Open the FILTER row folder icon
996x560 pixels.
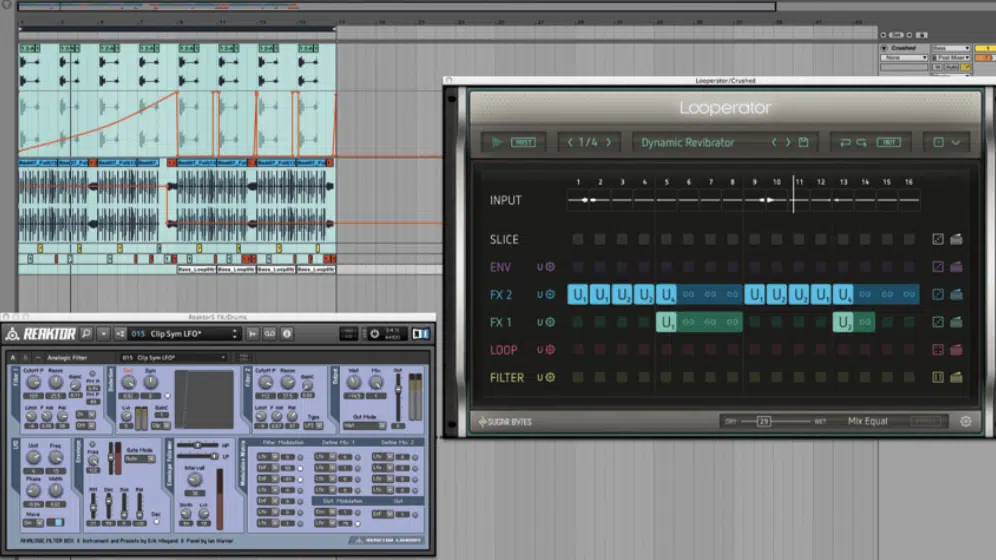pos(956,377)
